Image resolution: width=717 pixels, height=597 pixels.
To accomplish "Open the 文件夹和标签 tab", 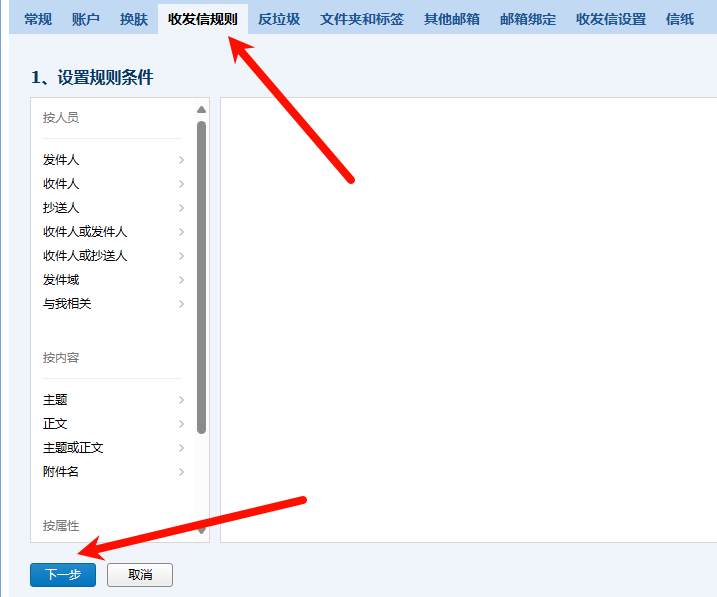I will click(362, 19).
